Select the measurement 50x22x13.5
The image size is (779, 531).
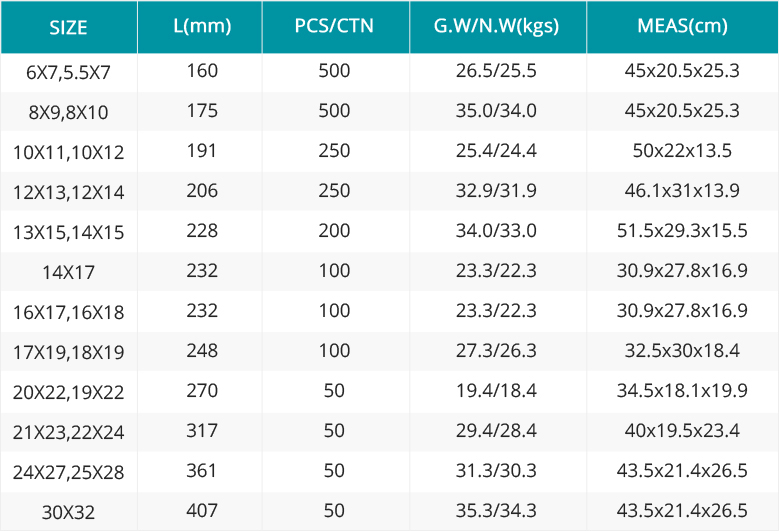pos(682,151)
